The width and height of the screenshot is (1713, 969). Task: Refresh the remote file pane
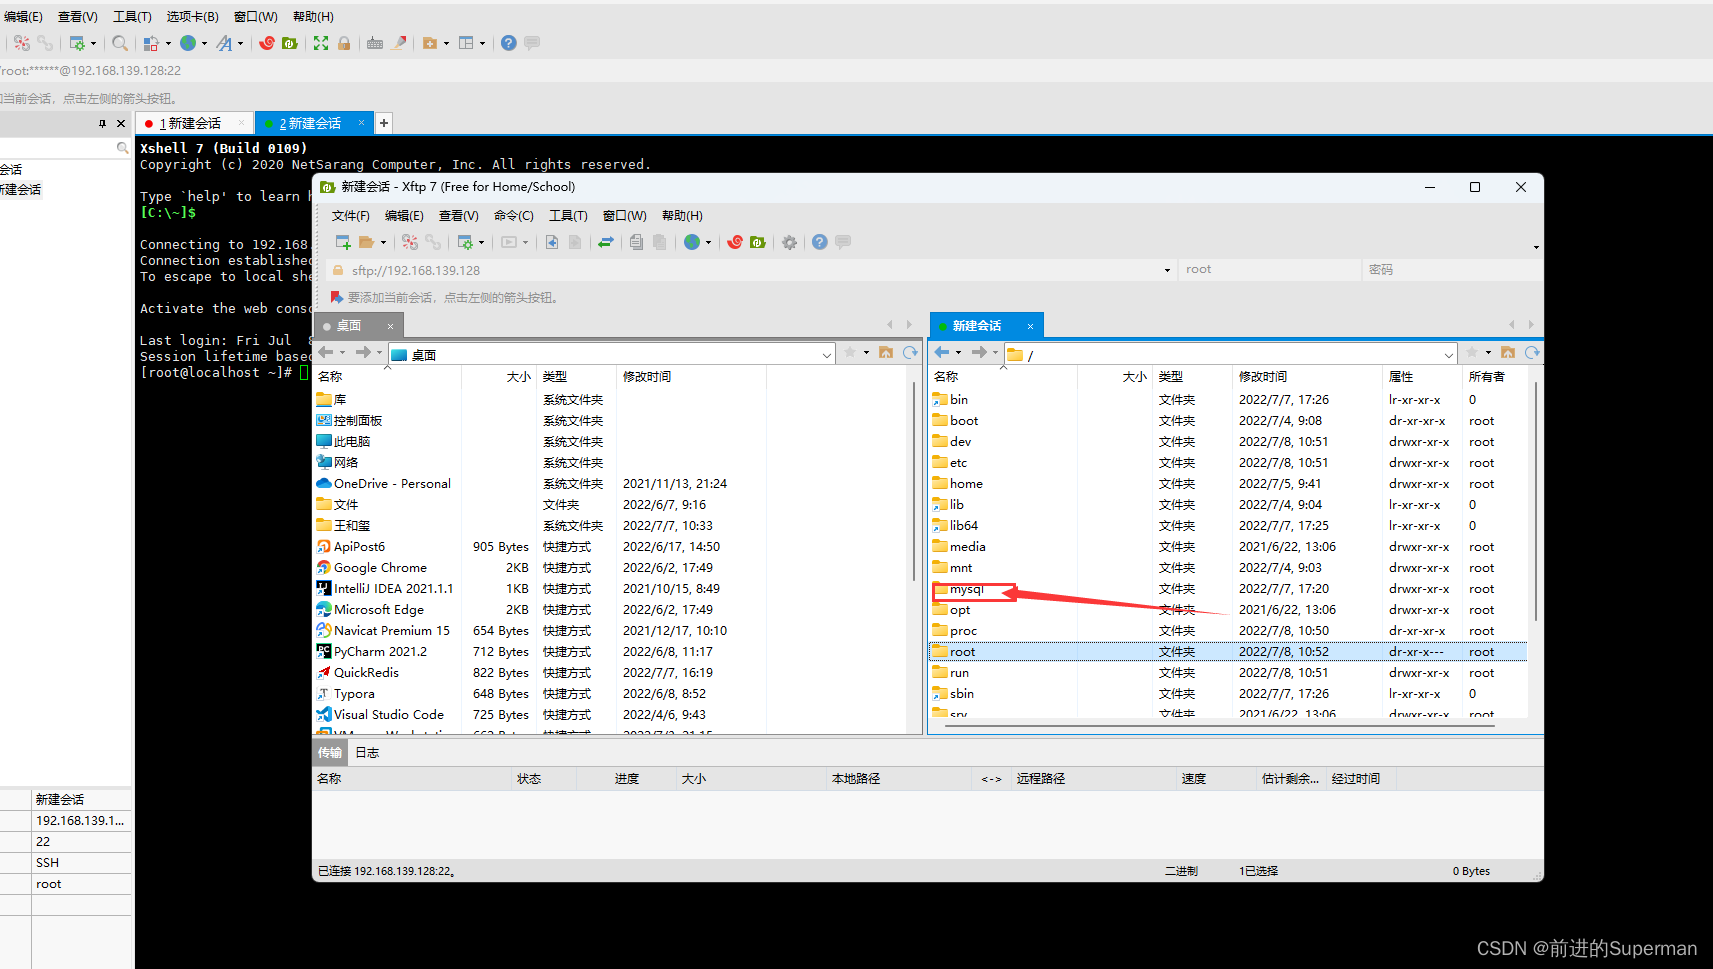1532,352
